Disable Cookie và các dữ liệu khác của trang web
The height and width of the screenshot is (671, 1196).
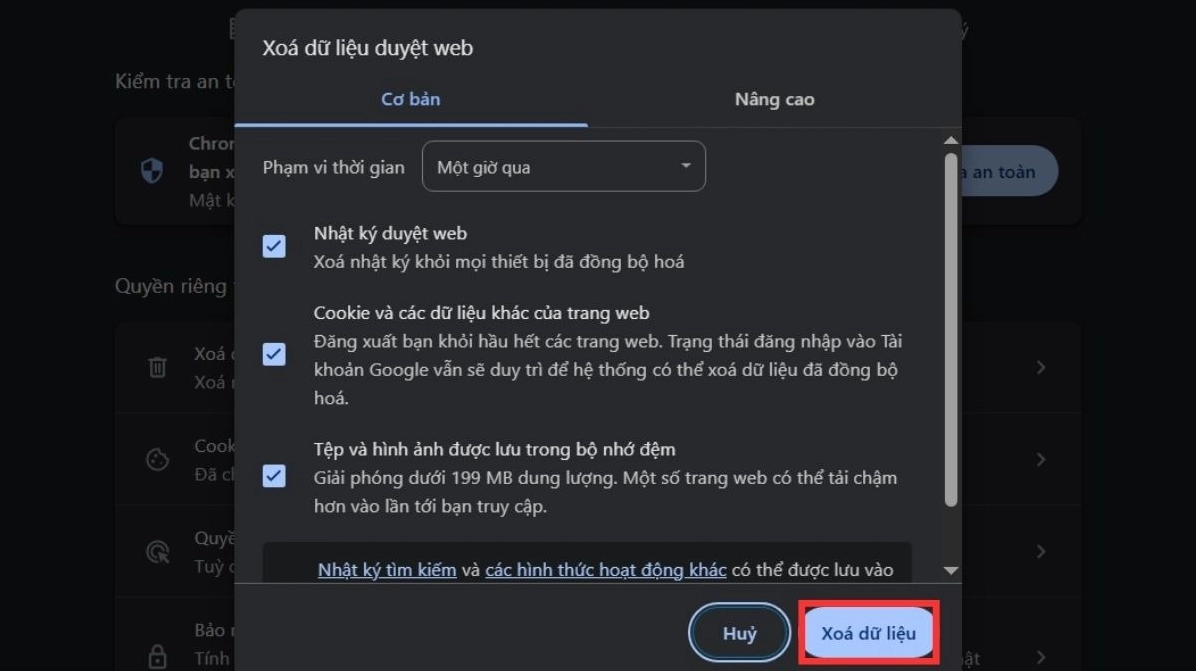tap(273, 354)
